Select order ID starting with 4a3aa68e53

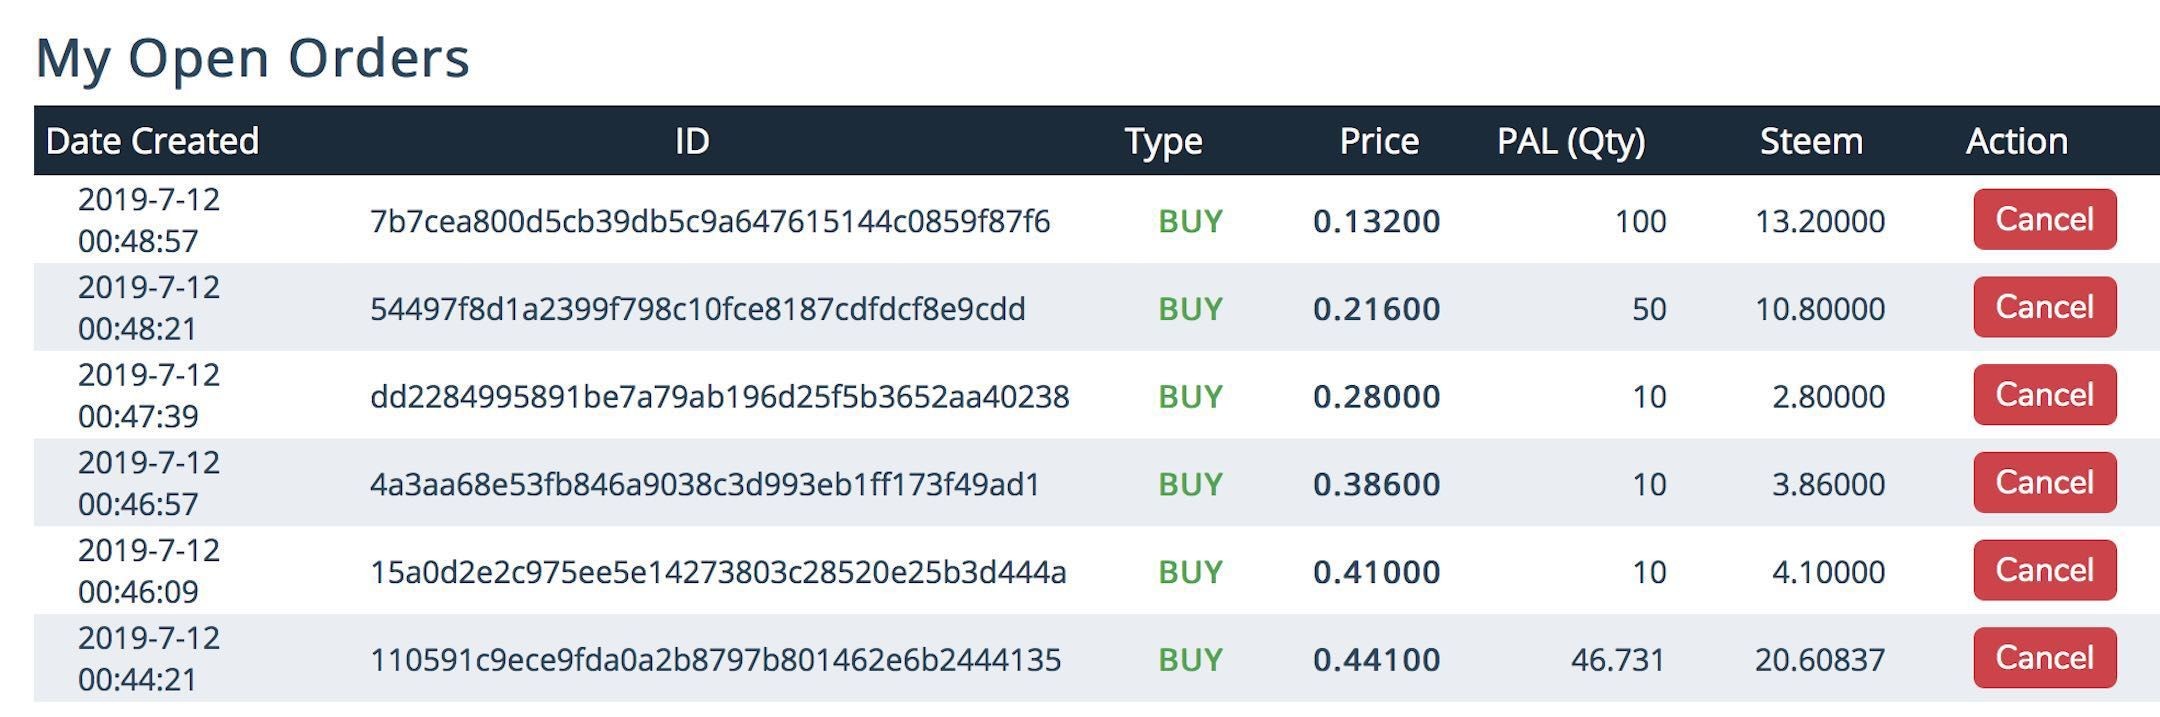(705, 485)
